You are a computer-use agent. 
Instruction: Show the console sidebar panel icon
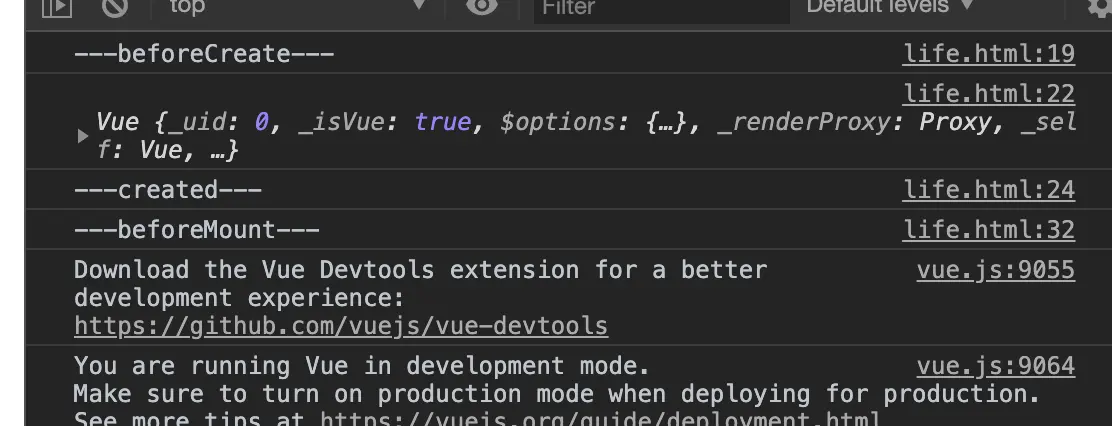click(x=57, y=6)
